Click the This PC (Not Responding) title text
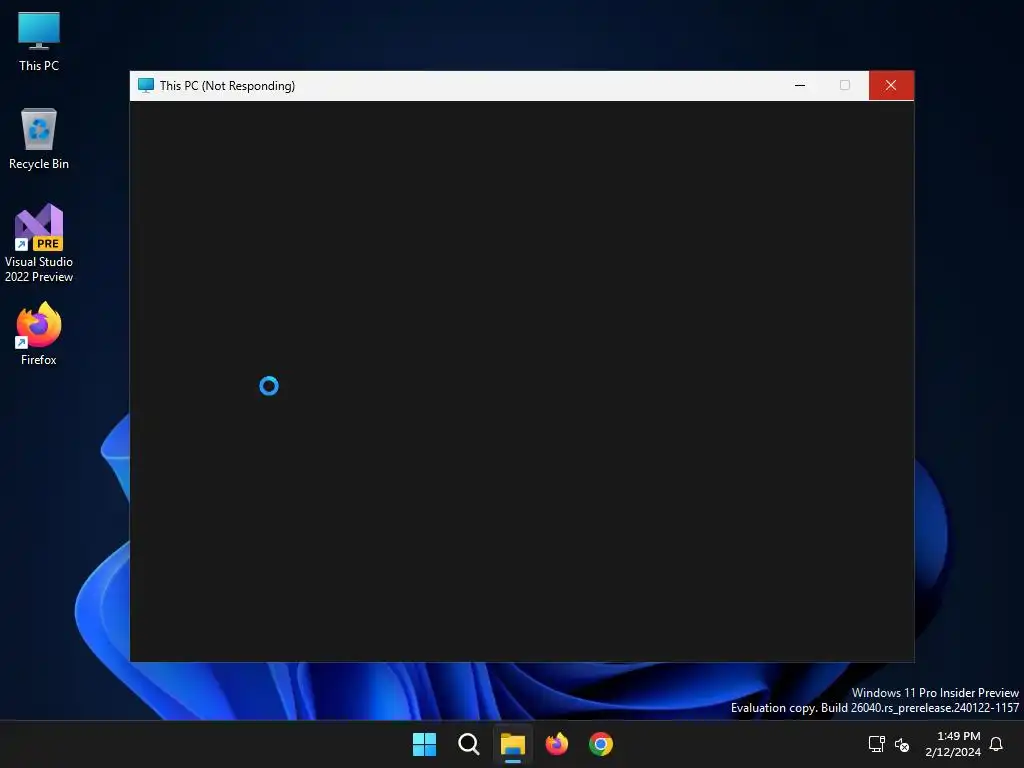Image resolution: width=1024 pixels, height=768 pixels. (x=227, y=86)
